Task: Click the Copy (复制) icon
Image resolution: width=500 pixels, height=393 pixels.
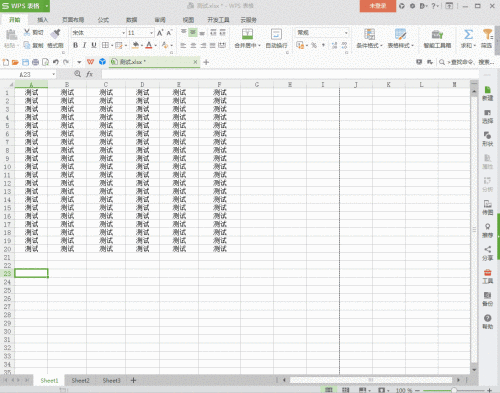Action: [27, 45]
